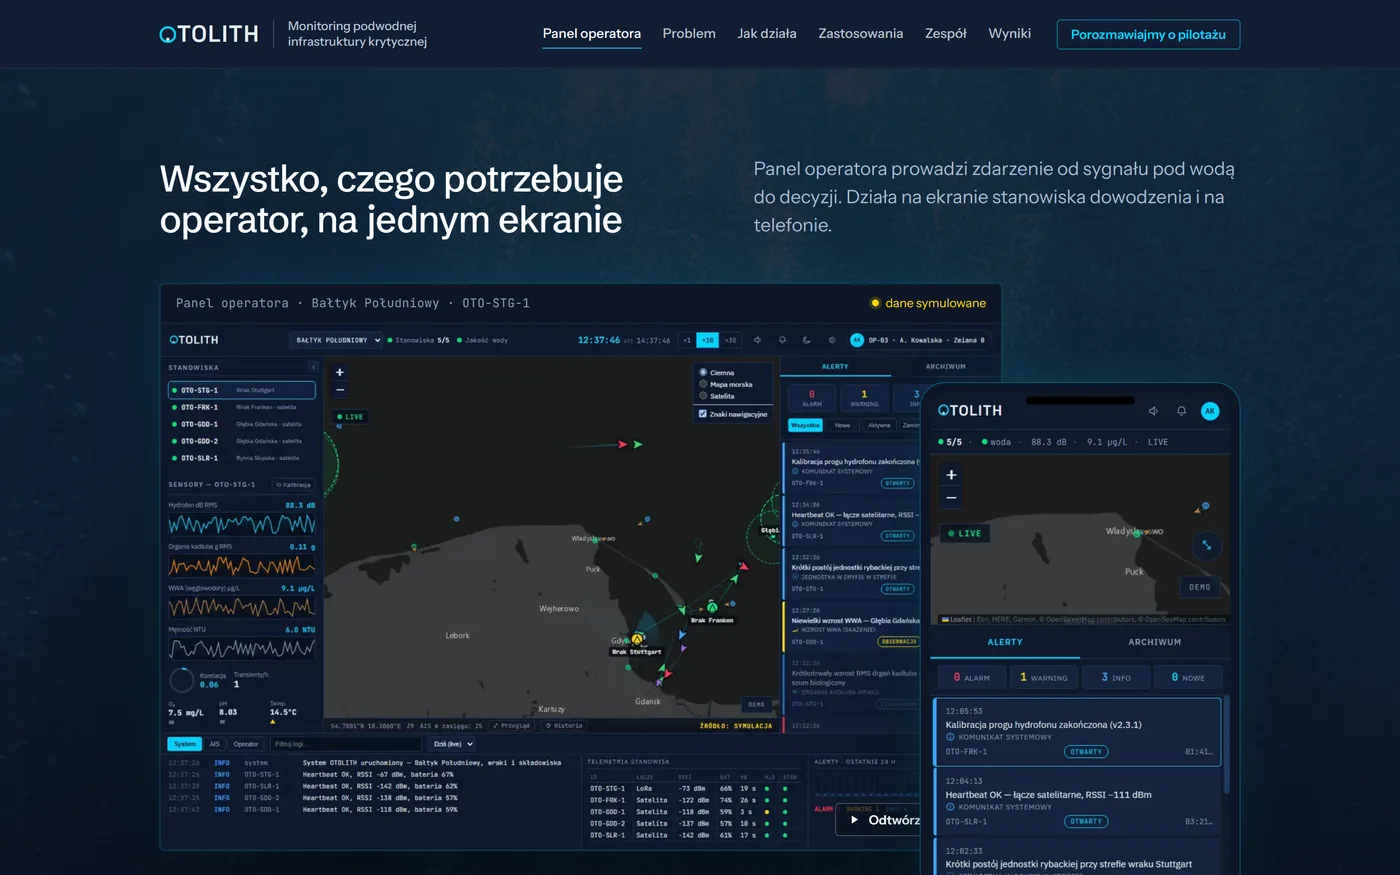
Task: Open the Jak działa menu item
Action: tap(767, 34)
